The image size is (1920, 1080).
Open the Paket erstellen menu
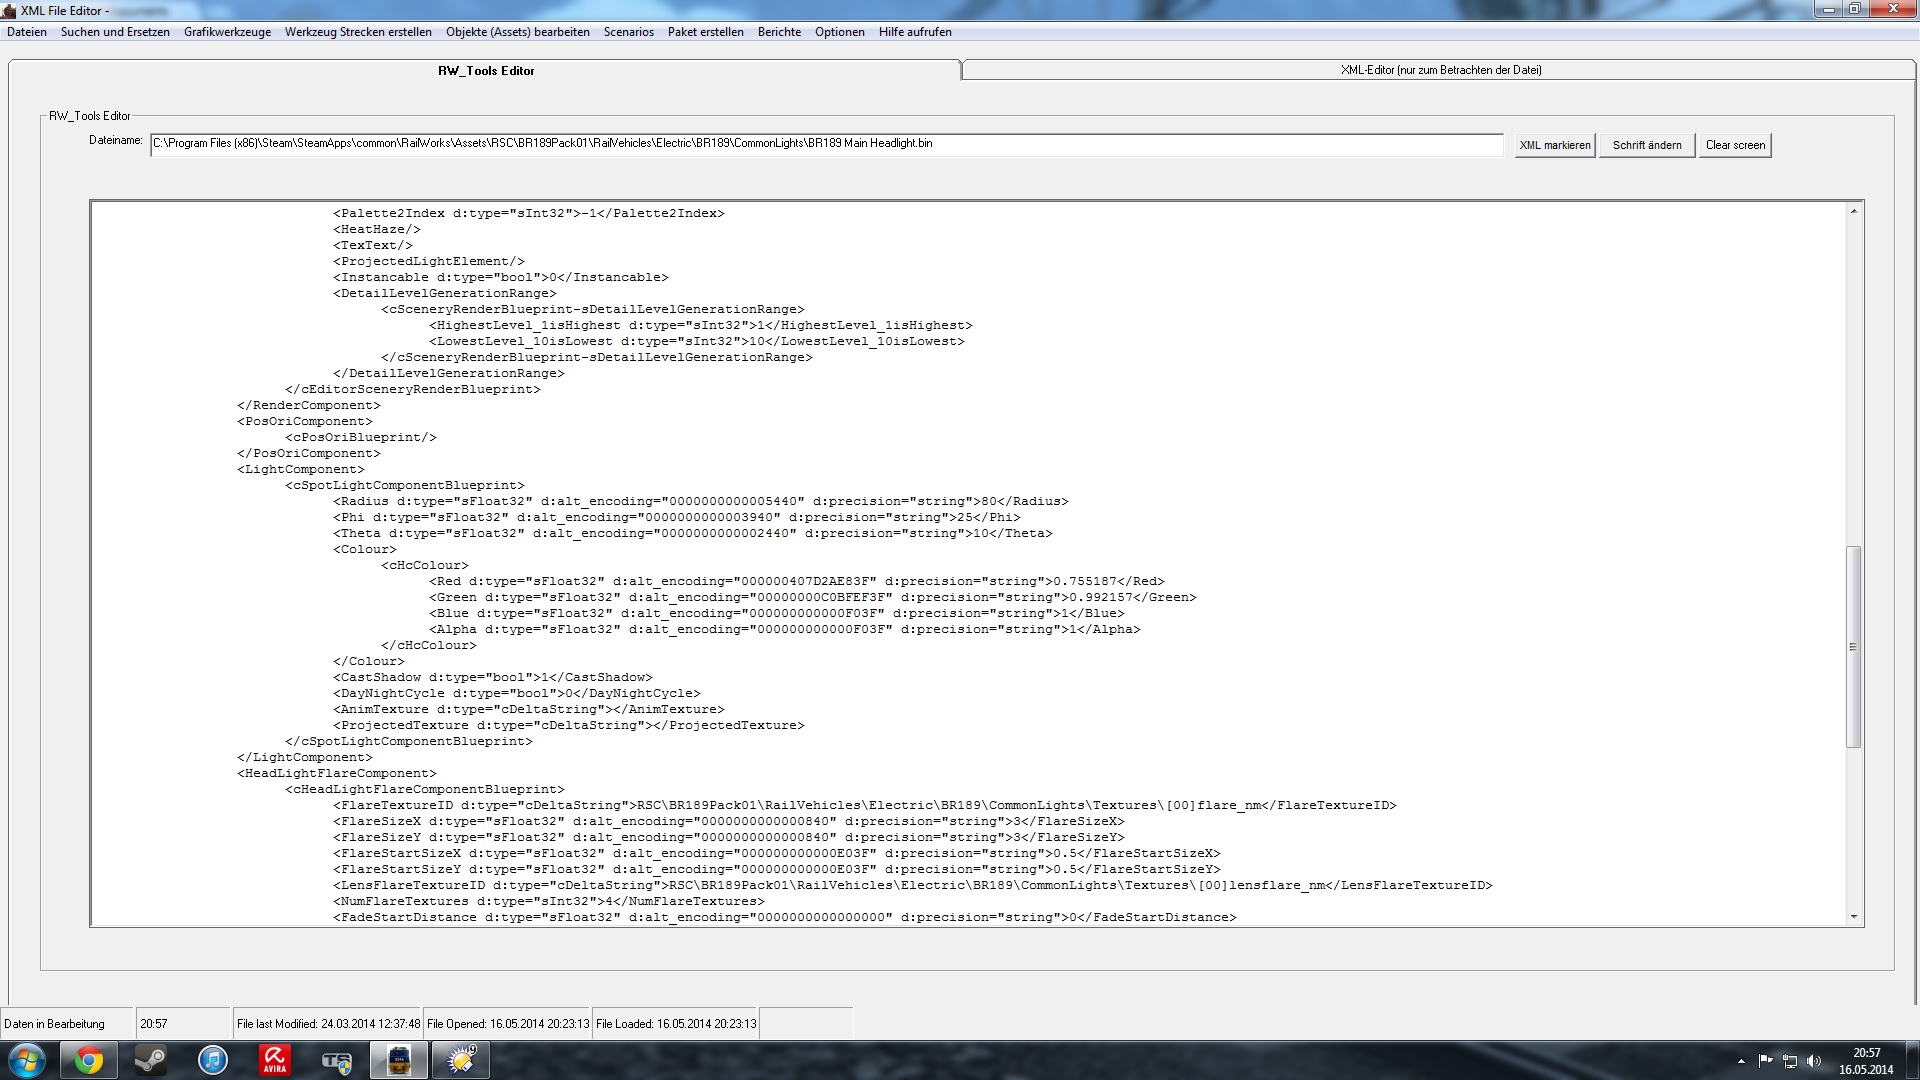[706, 32]
